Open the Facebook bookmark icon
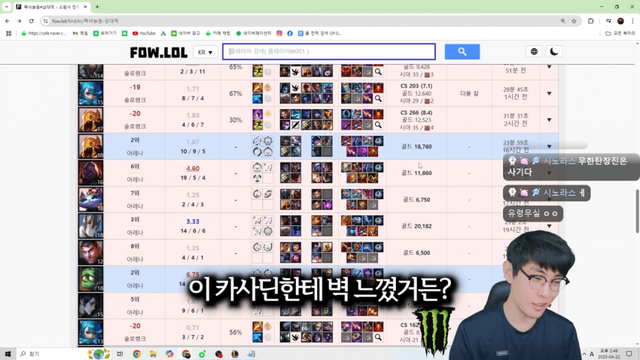The width and height of the screenshot is (640, 360). [x=290, y=33]
